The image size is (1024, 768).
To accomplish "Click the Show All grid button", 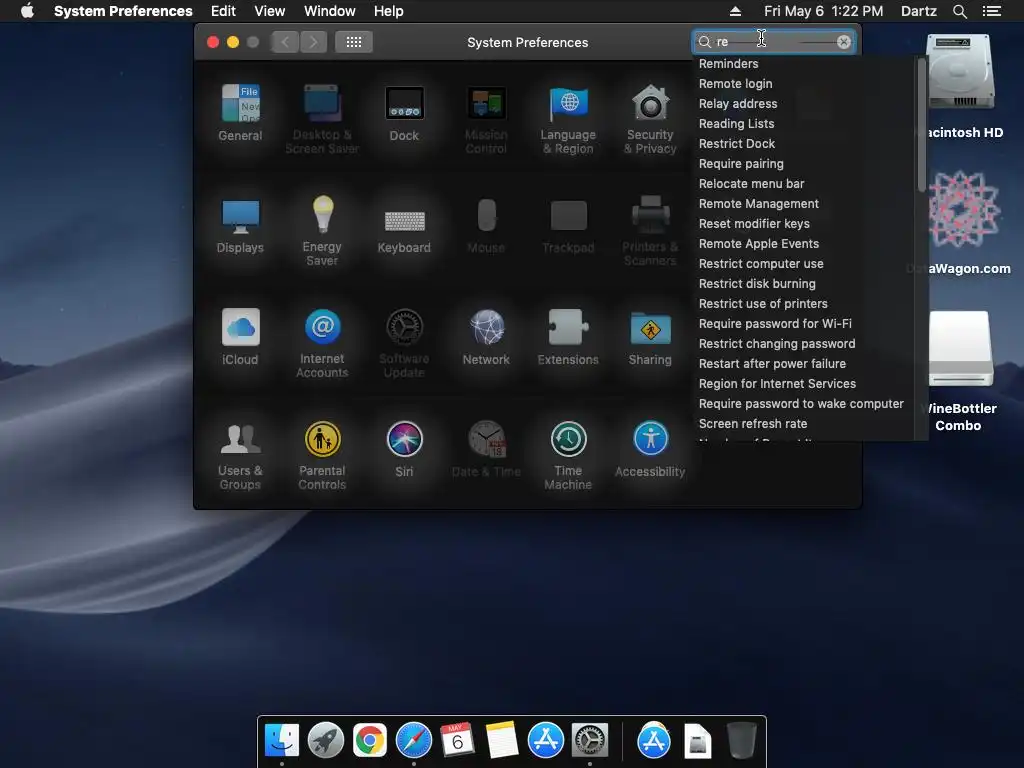I will tap(354, 42).
